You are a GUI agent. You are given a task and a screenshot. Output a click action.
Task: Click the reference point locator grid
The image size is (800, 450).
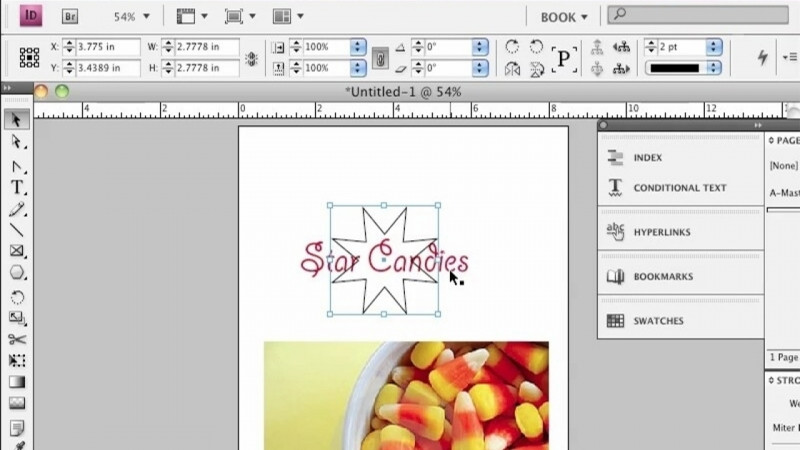29,57
